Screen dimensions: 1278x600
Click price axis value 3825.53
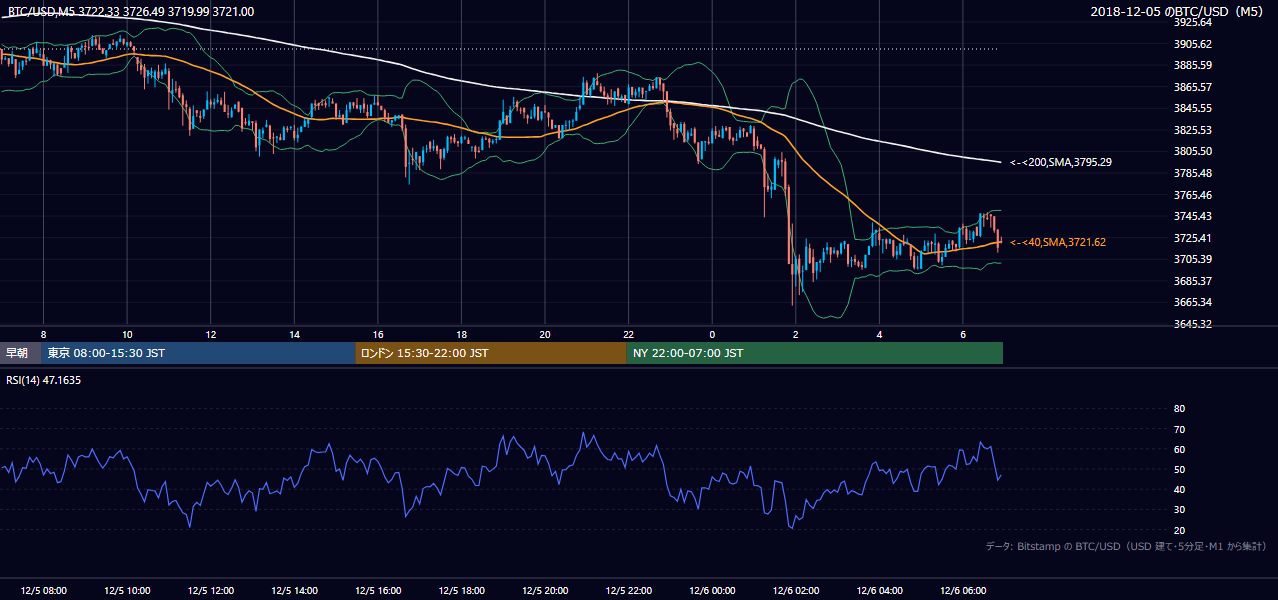1191,130
